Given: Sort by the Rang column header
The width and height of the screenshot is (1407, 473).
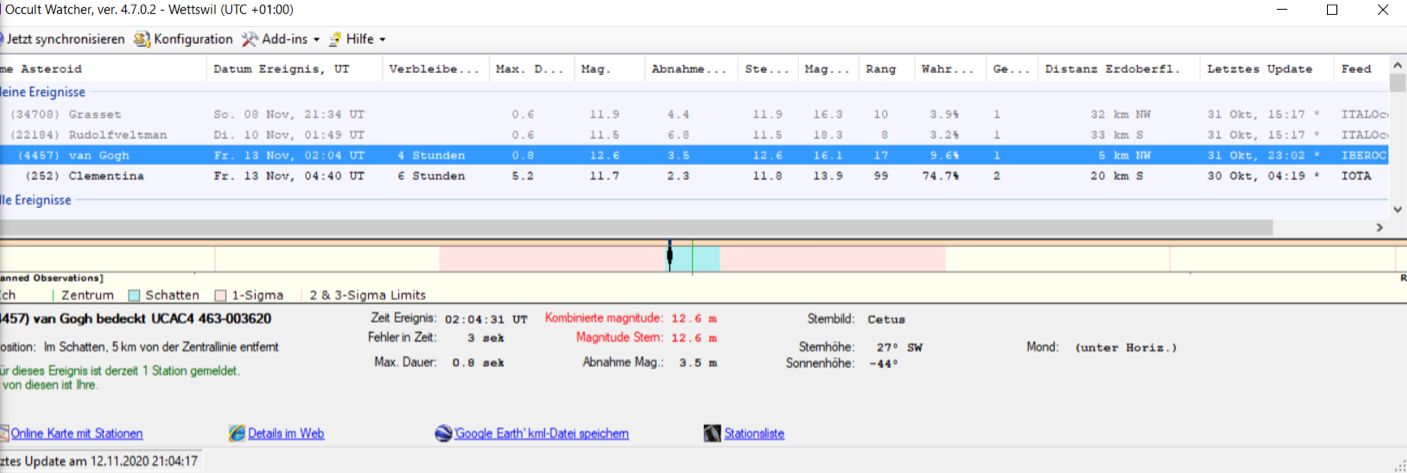Looking at the screenshot, I should click(880, 69).
